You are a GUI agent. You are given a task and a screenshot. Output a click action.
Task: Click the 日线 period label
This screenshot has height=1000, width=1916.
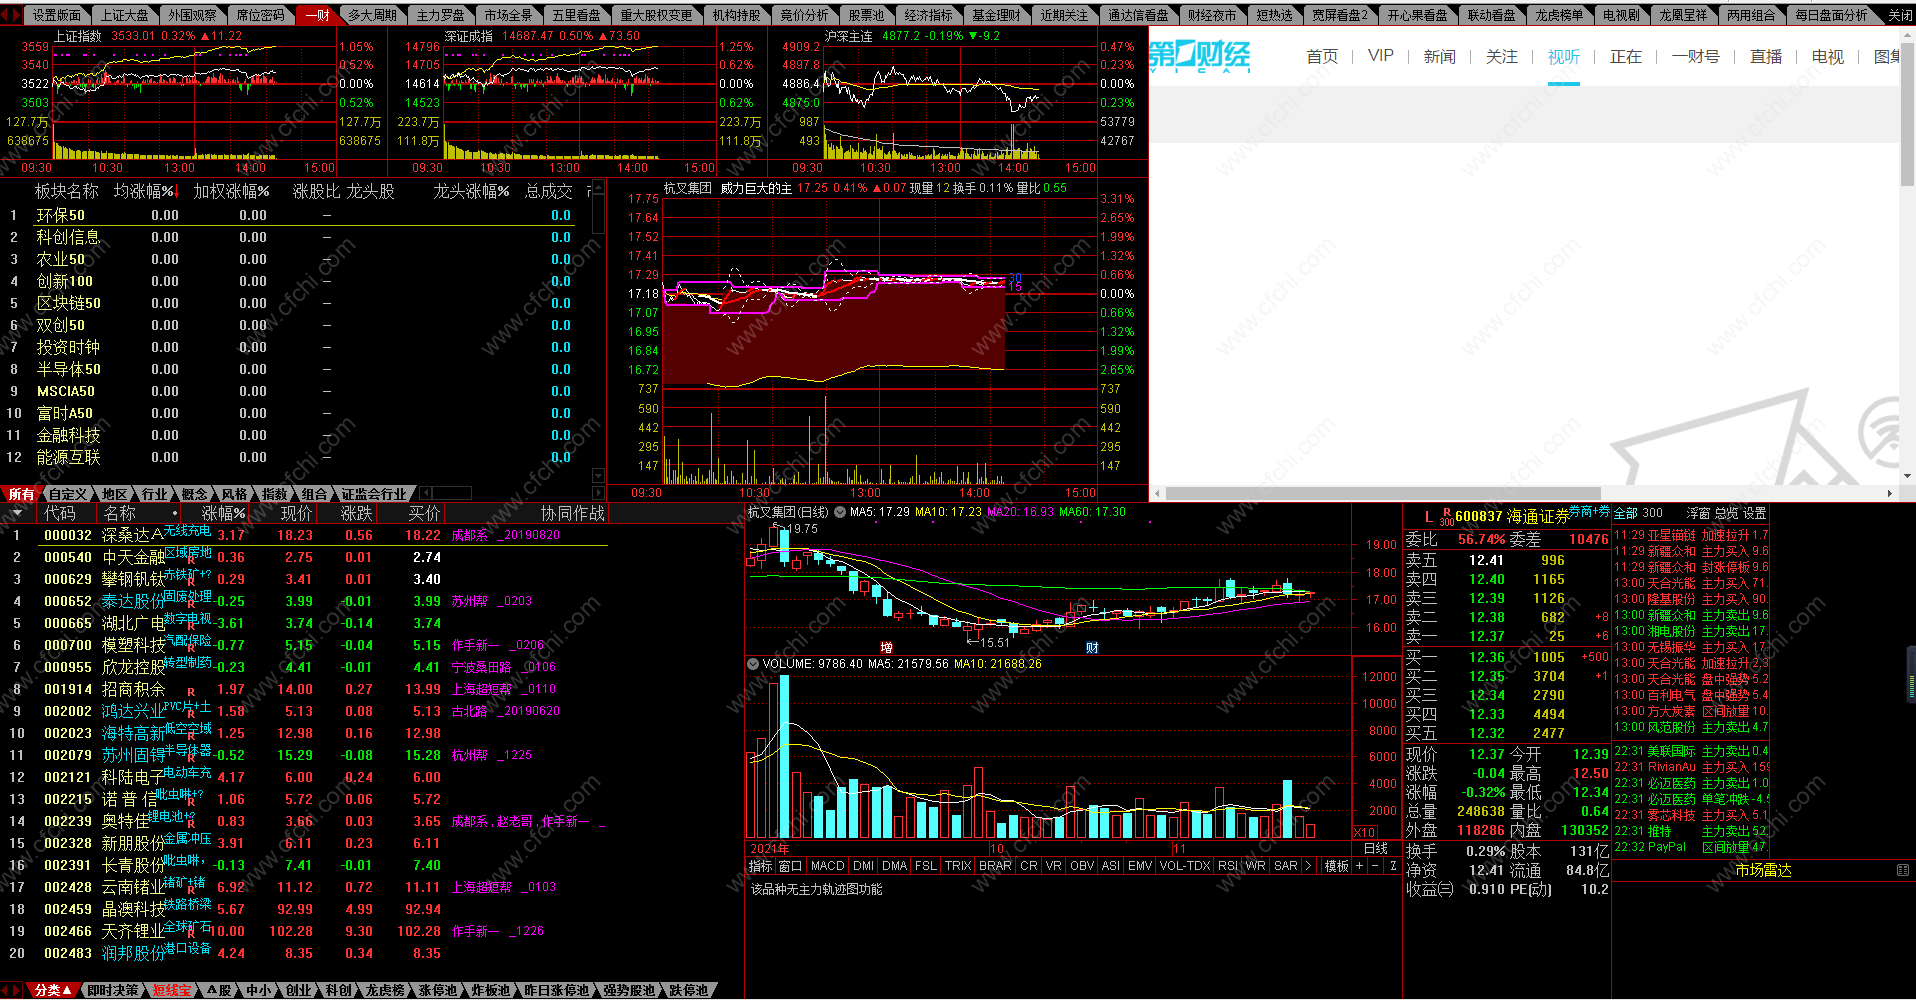tap(1376, 849)
